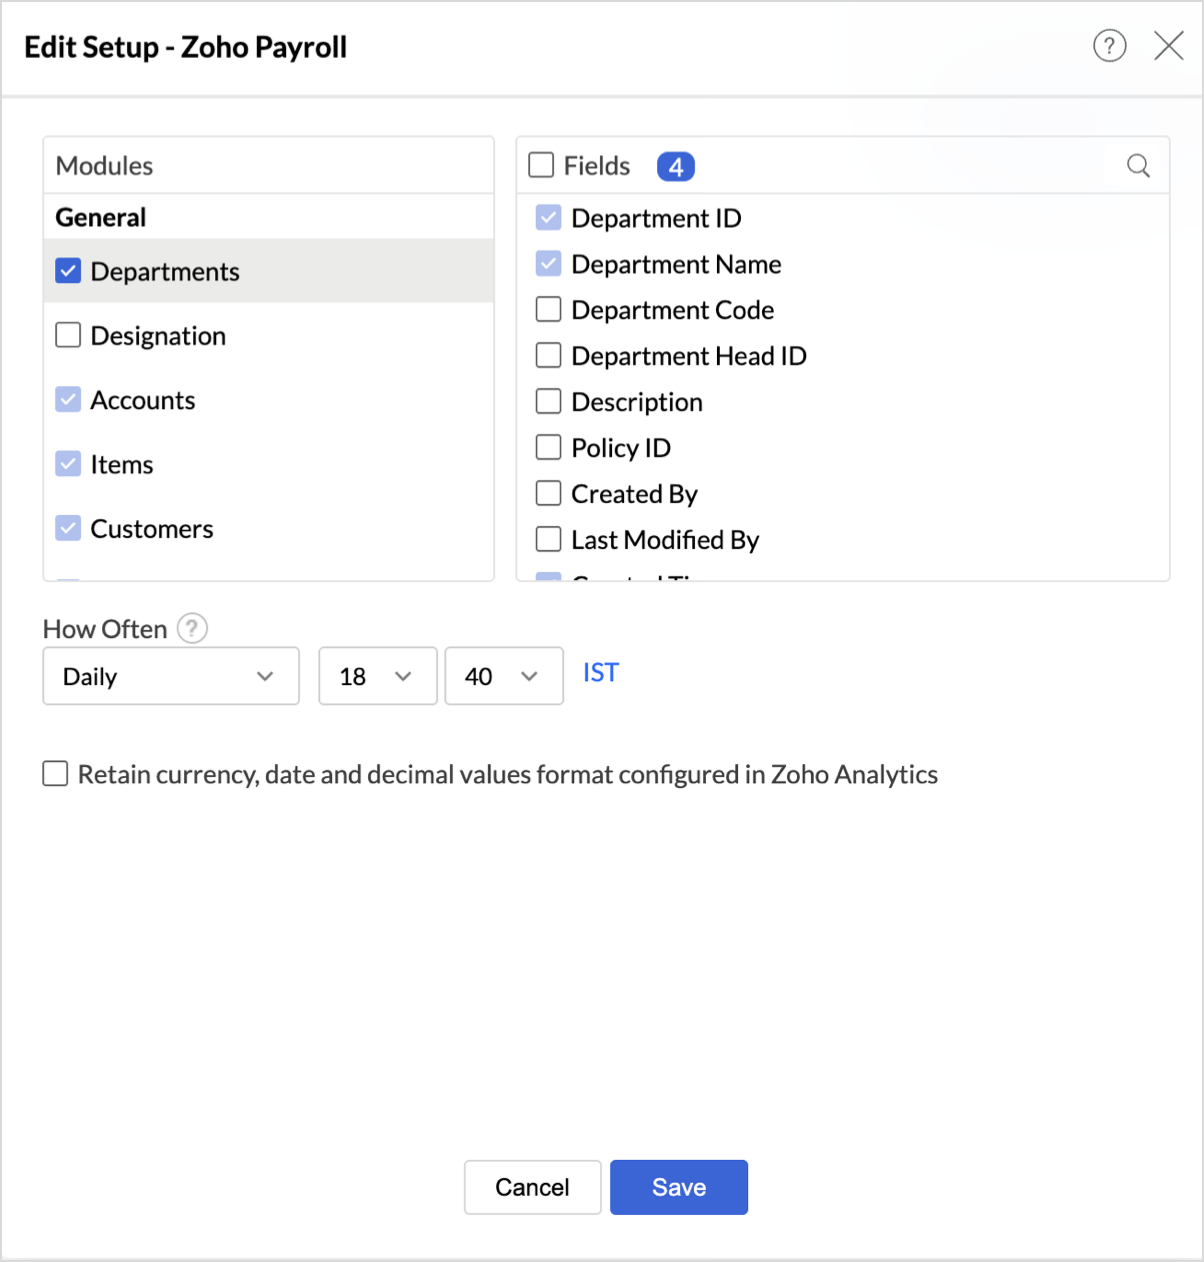1204x1262 pixels.
Task: Click the Fields search magnifier icon
Action: [x=1138, y=166]
